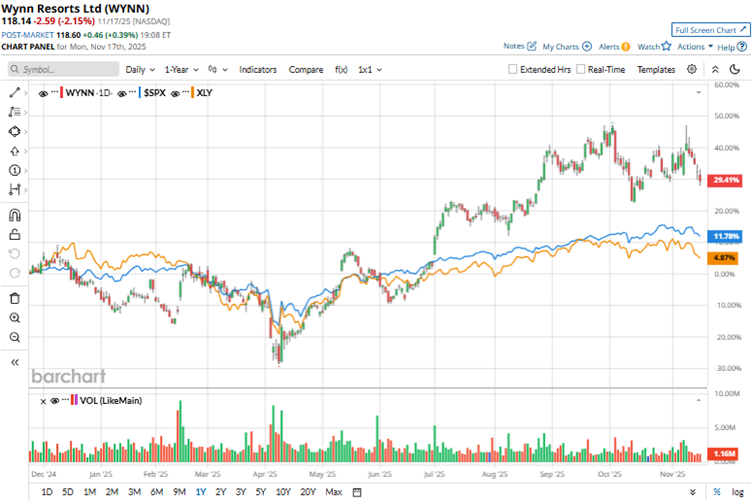Screen dimensions: 752x501
Task: Open Templates menu
Action: (x=656, y=70)
